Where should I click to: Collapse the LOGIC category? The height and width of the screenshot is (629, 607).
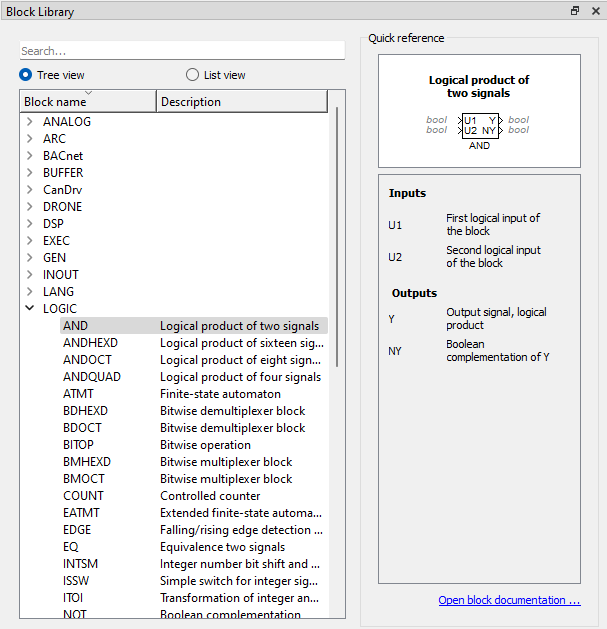tap(30, 308)
